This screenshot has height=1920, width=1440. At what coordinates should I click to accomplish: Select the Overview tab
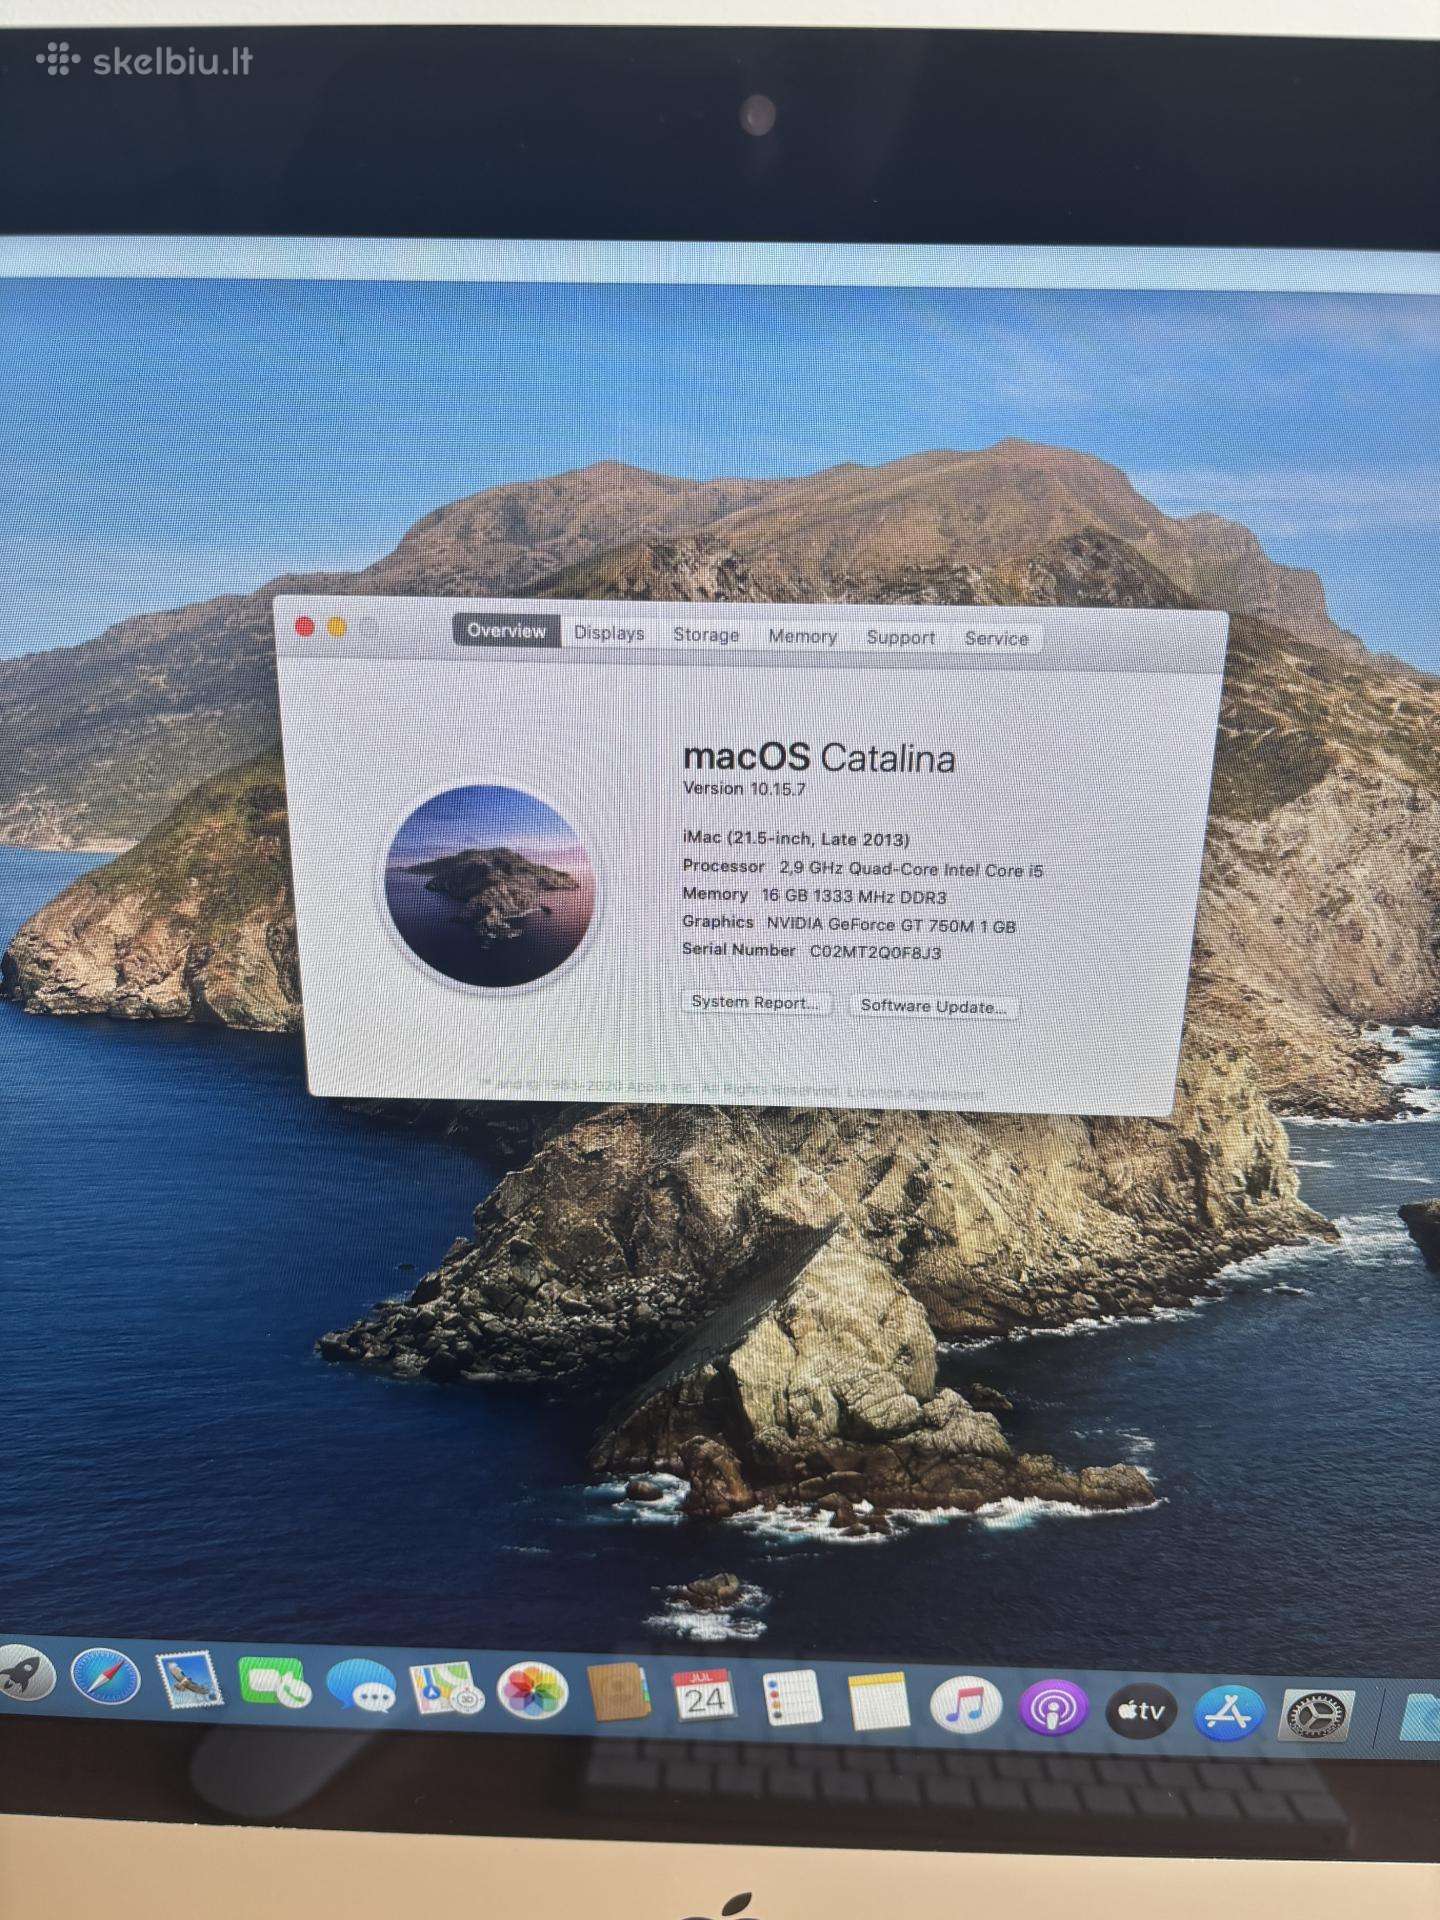coord(506,631)
